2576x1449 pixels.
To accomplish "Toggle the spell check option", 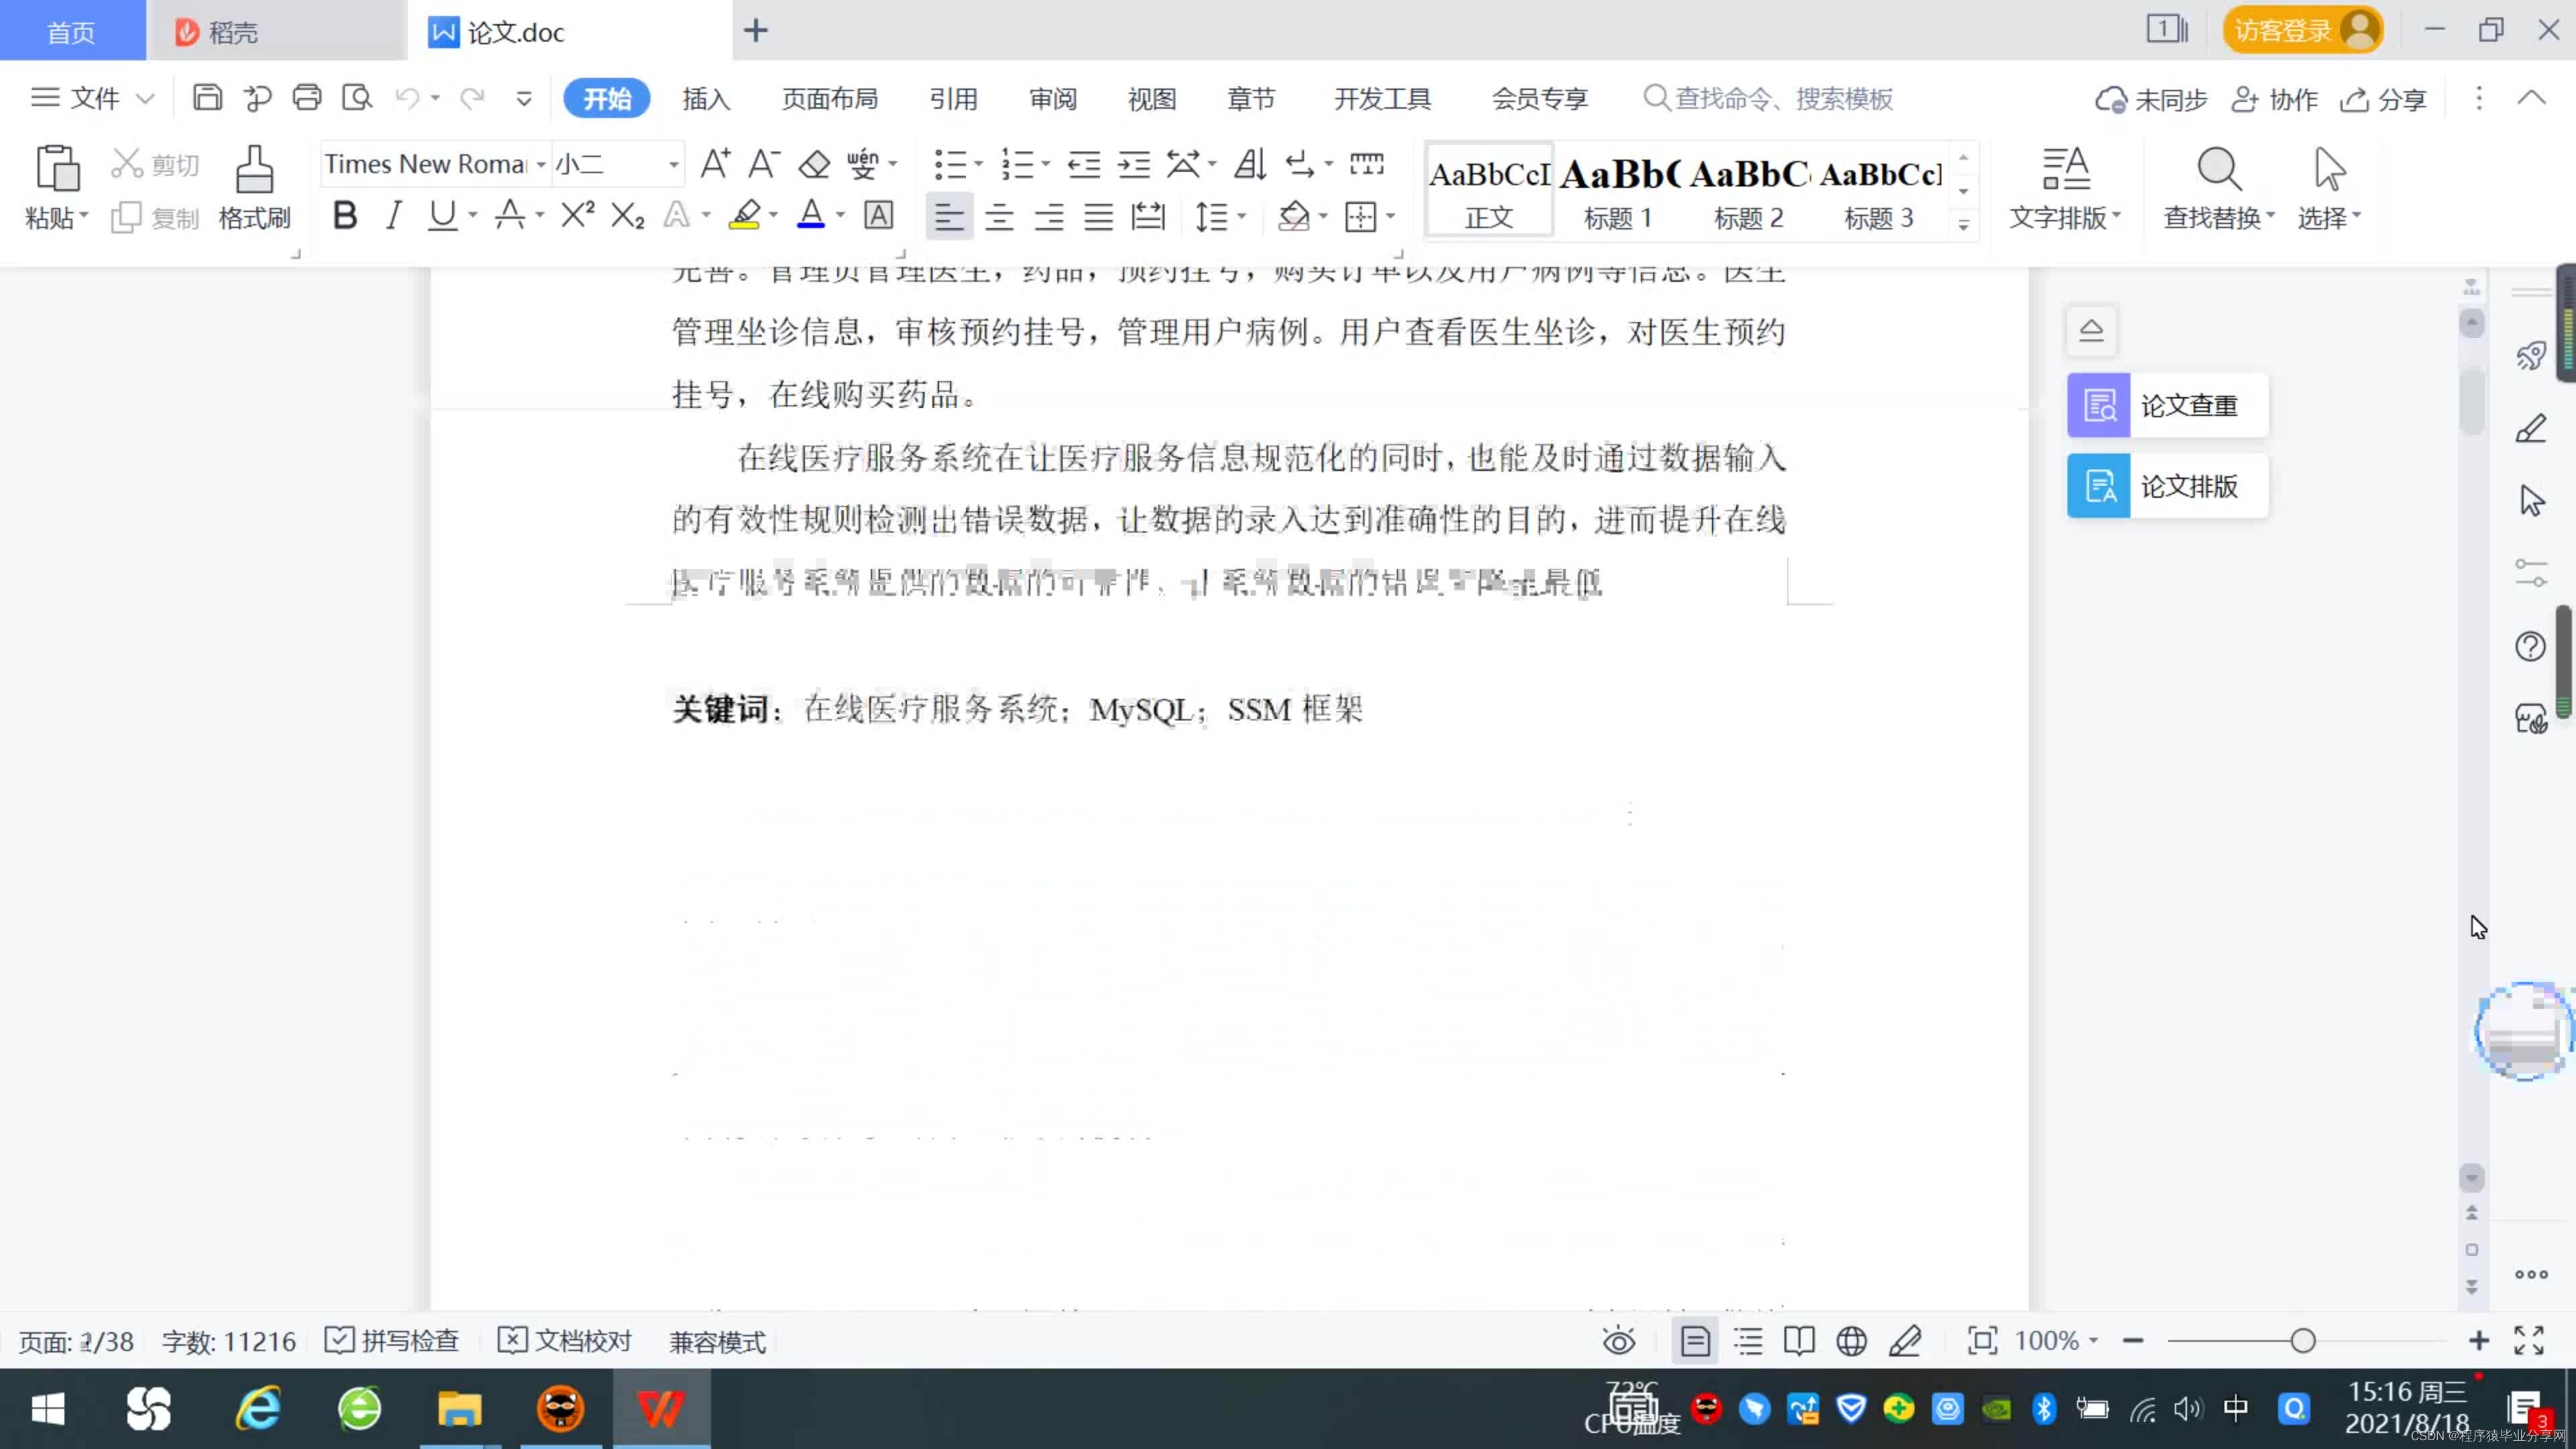I will [393, 1341].
